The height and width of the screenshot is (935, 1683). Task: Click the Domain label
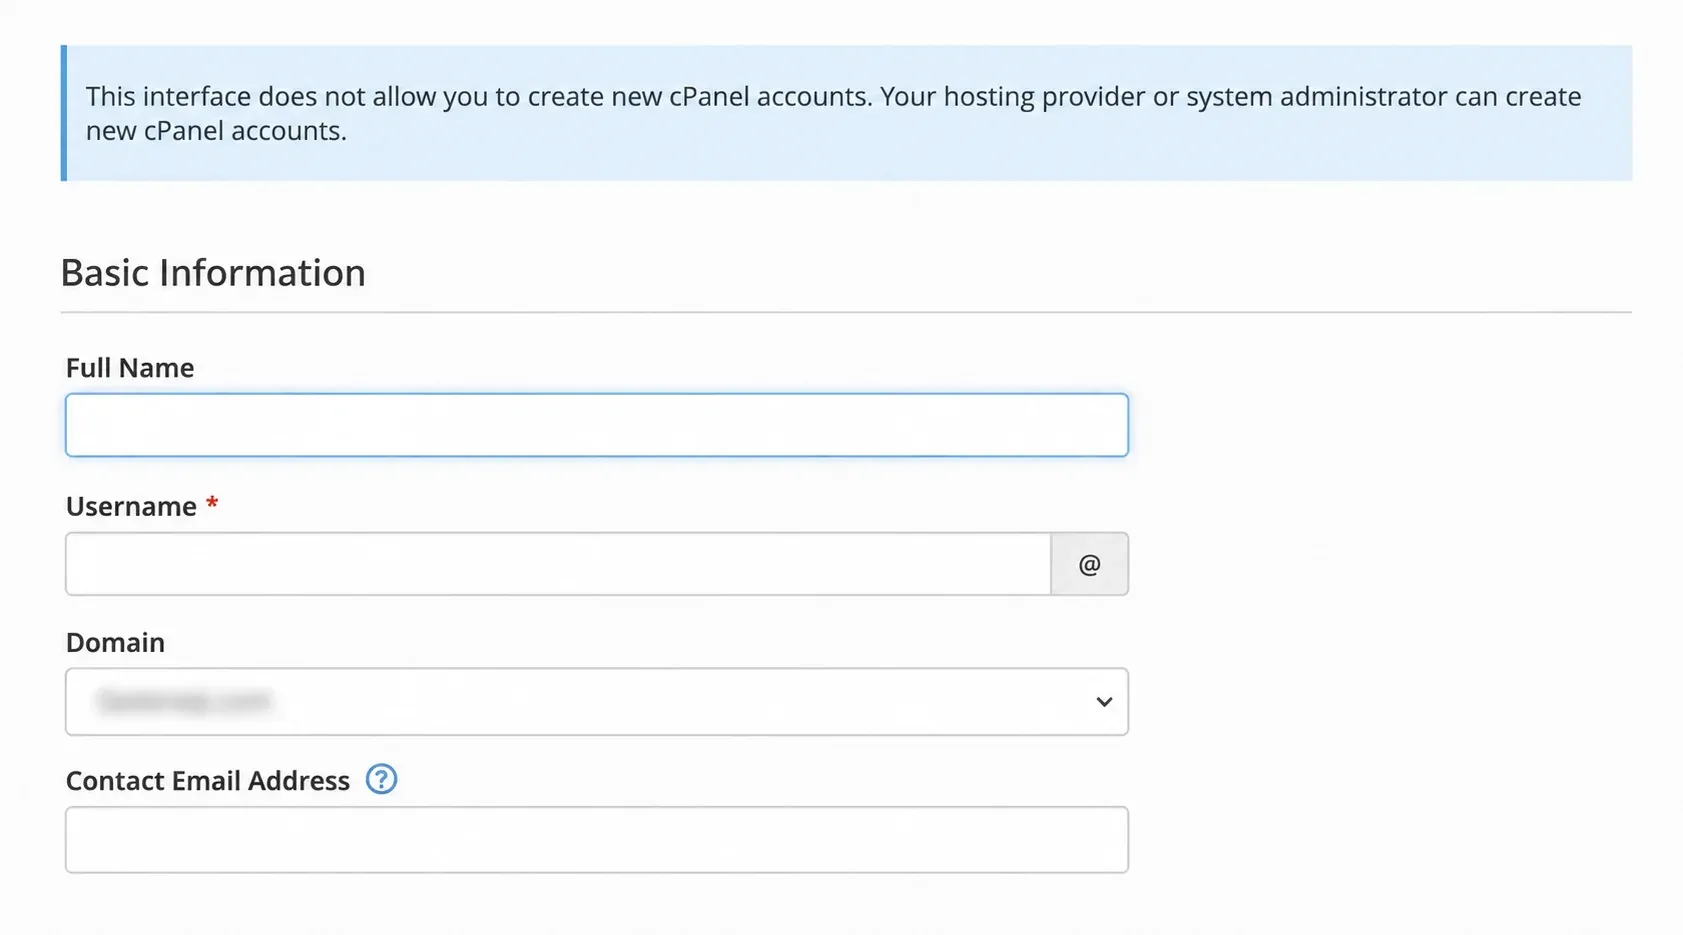[115, 643]
